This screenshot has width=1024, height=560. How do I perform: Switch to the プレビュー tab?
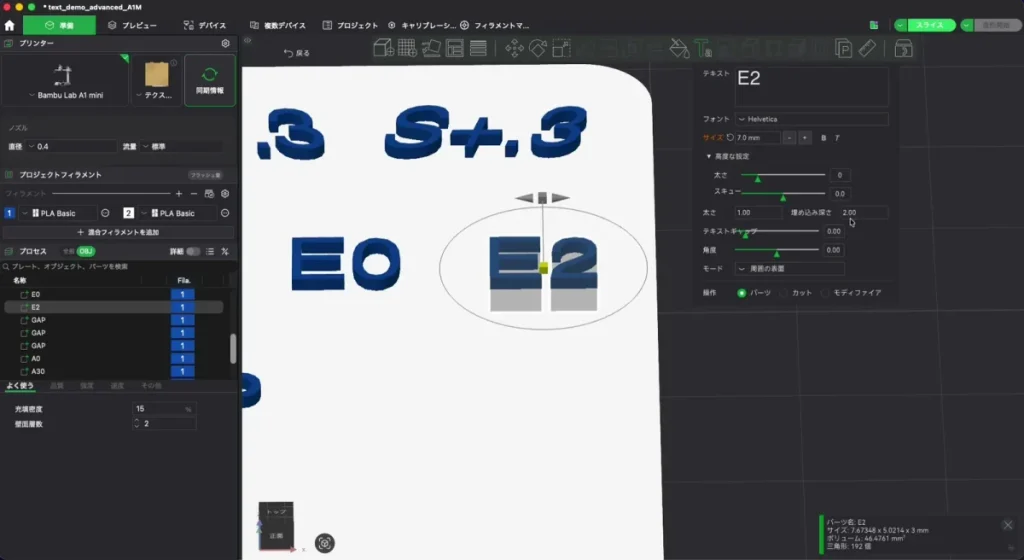(133, 25)
